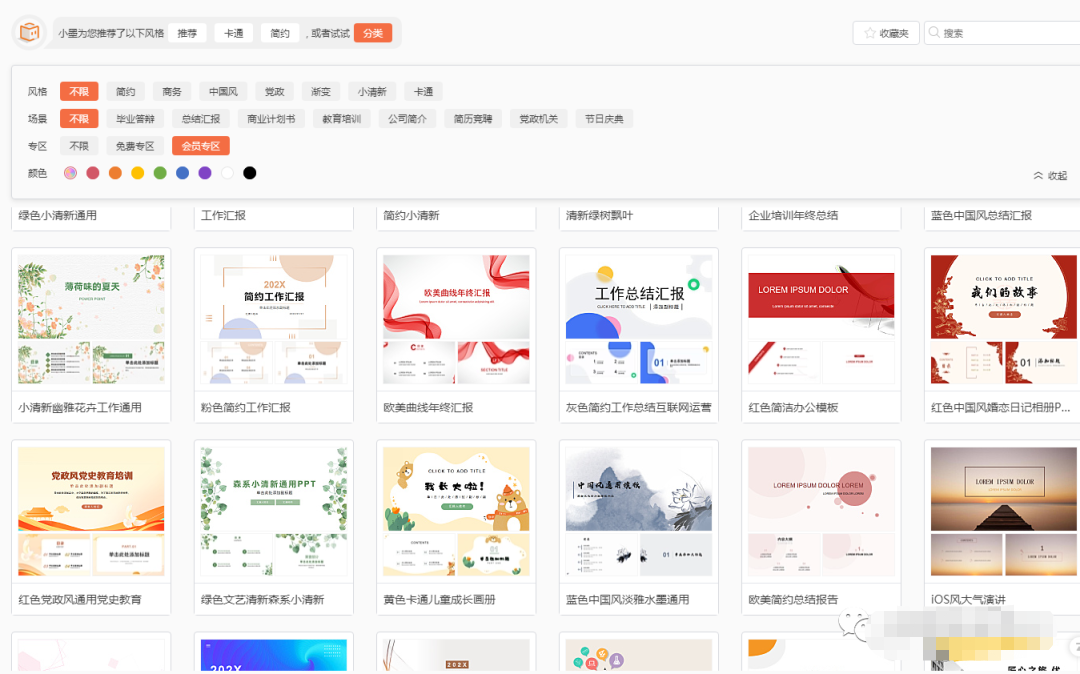
Task: Click the 简约小清新 template title
Action: point(411,215)
